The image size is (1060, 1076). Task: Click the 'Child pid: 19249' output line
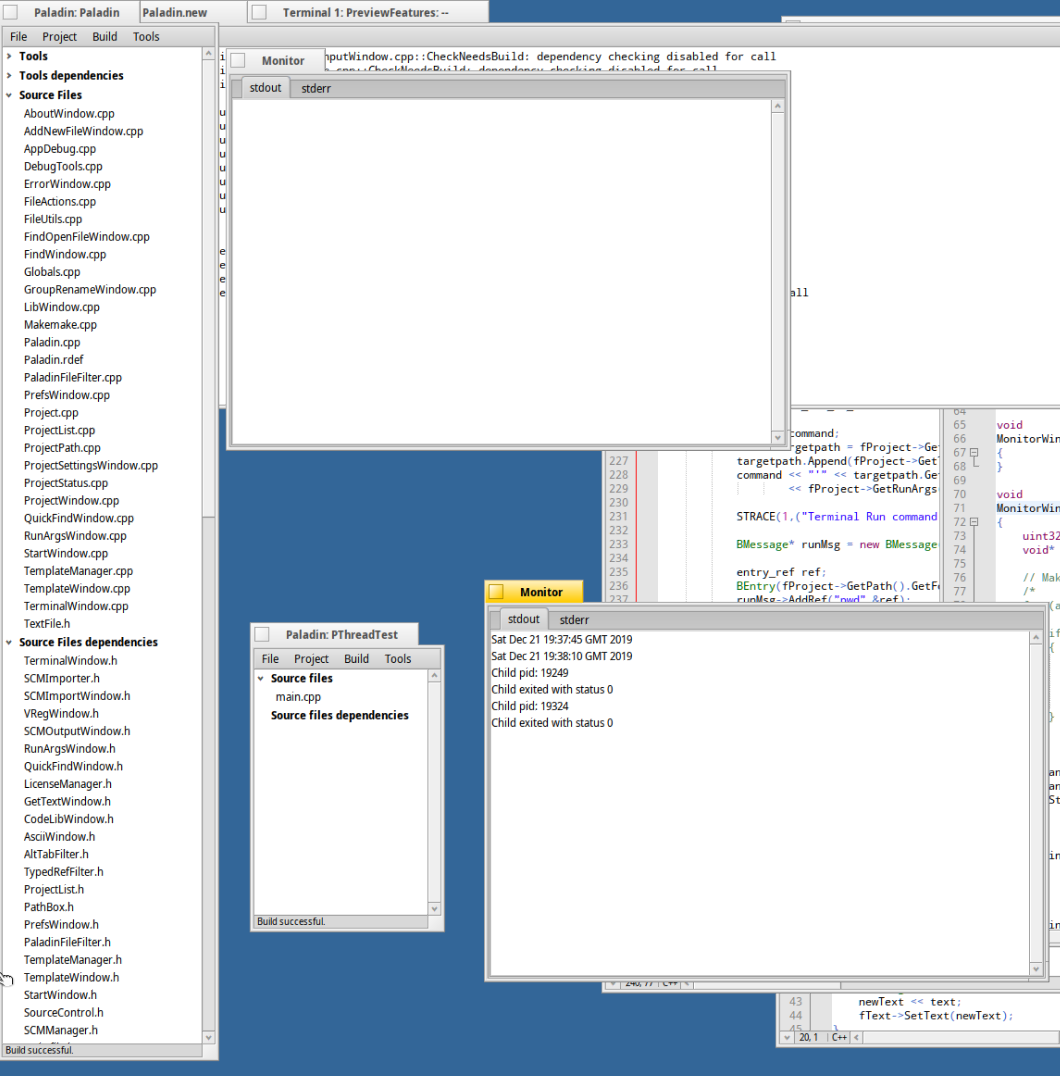click(530, 672)
